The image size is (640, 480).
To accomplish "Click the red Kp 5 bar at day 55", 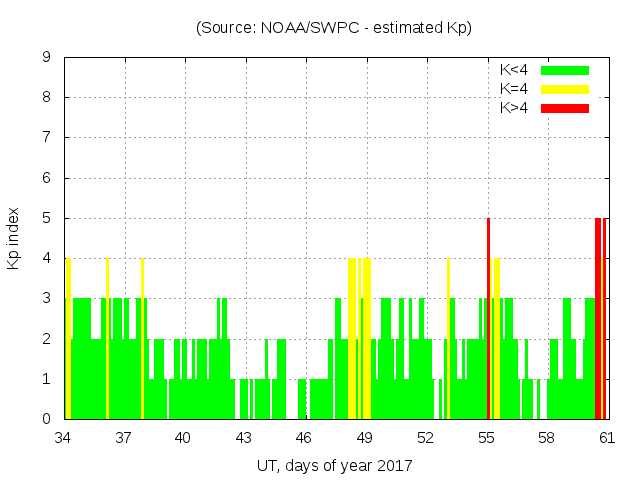I will click(488, 320).
